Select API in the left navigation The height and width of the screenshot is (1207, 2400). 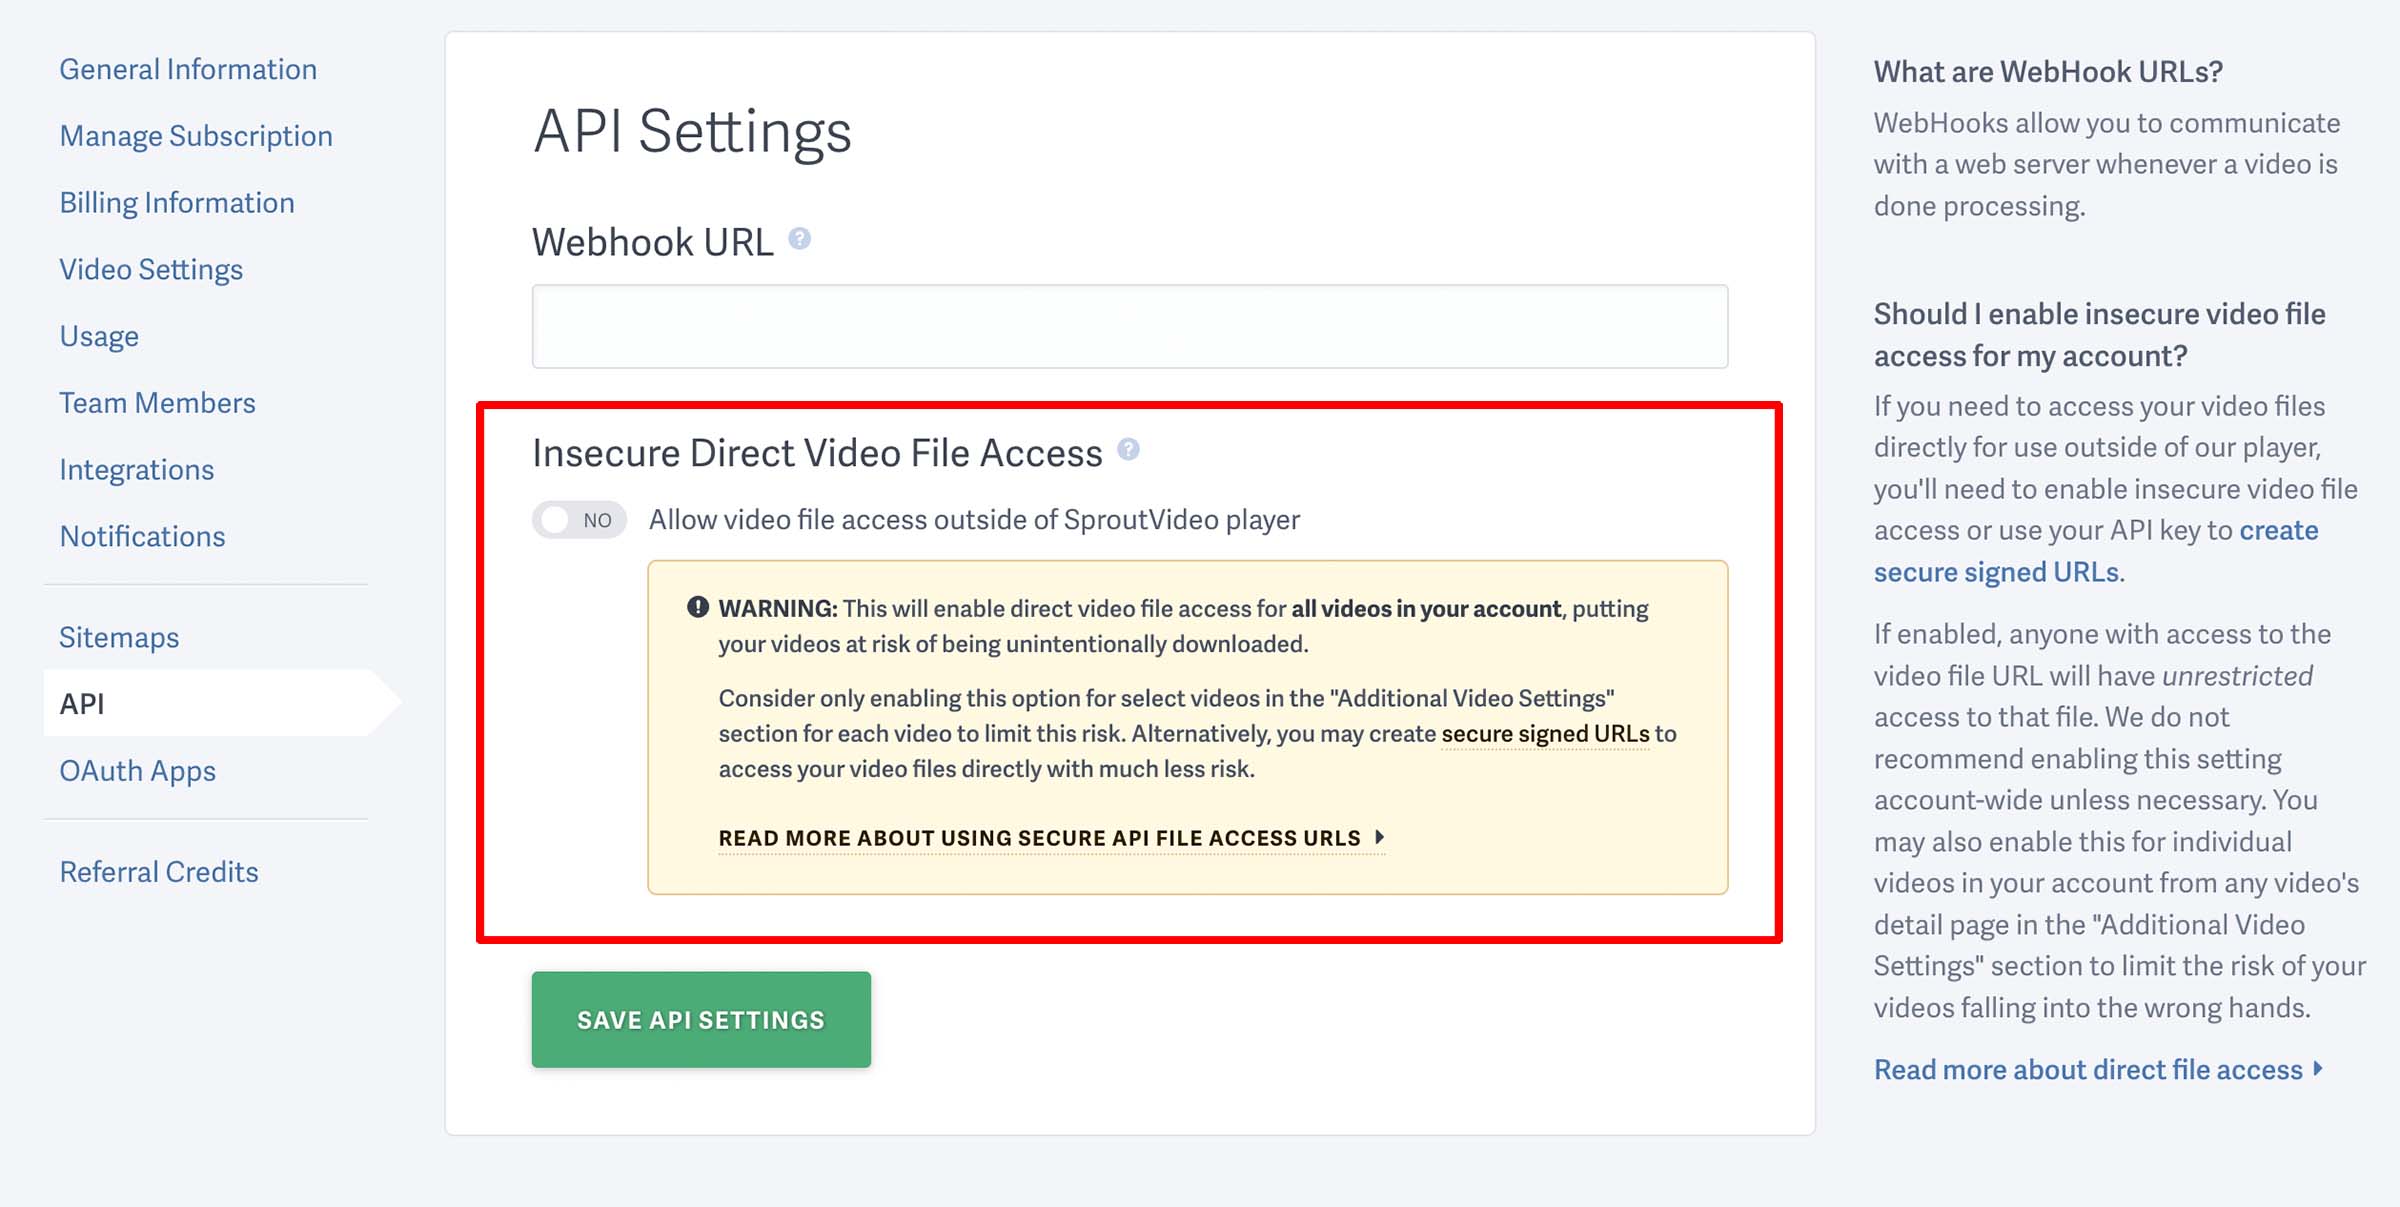[84, 703]
